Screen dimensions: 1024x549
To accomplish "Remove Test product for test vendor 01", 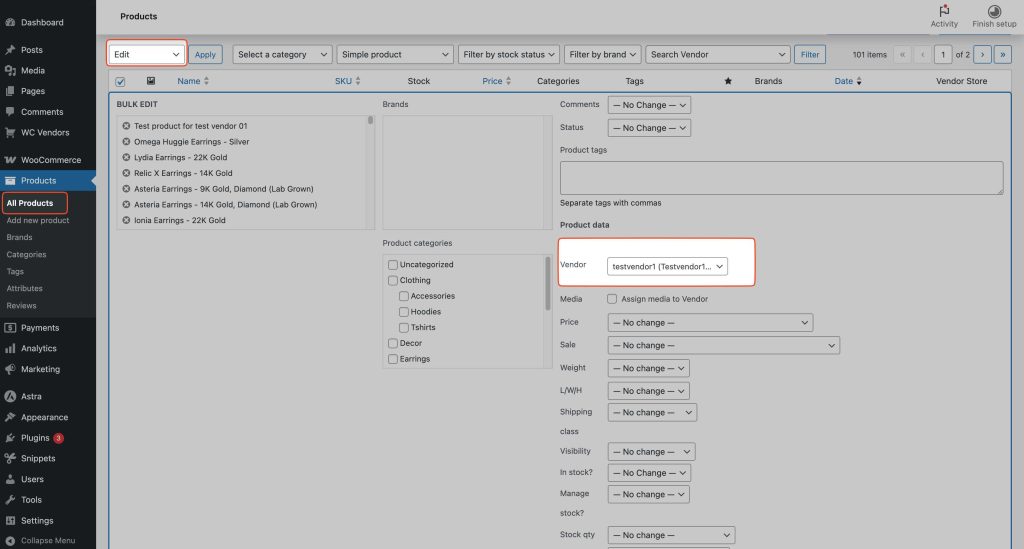I will click(x=126, y=126).
